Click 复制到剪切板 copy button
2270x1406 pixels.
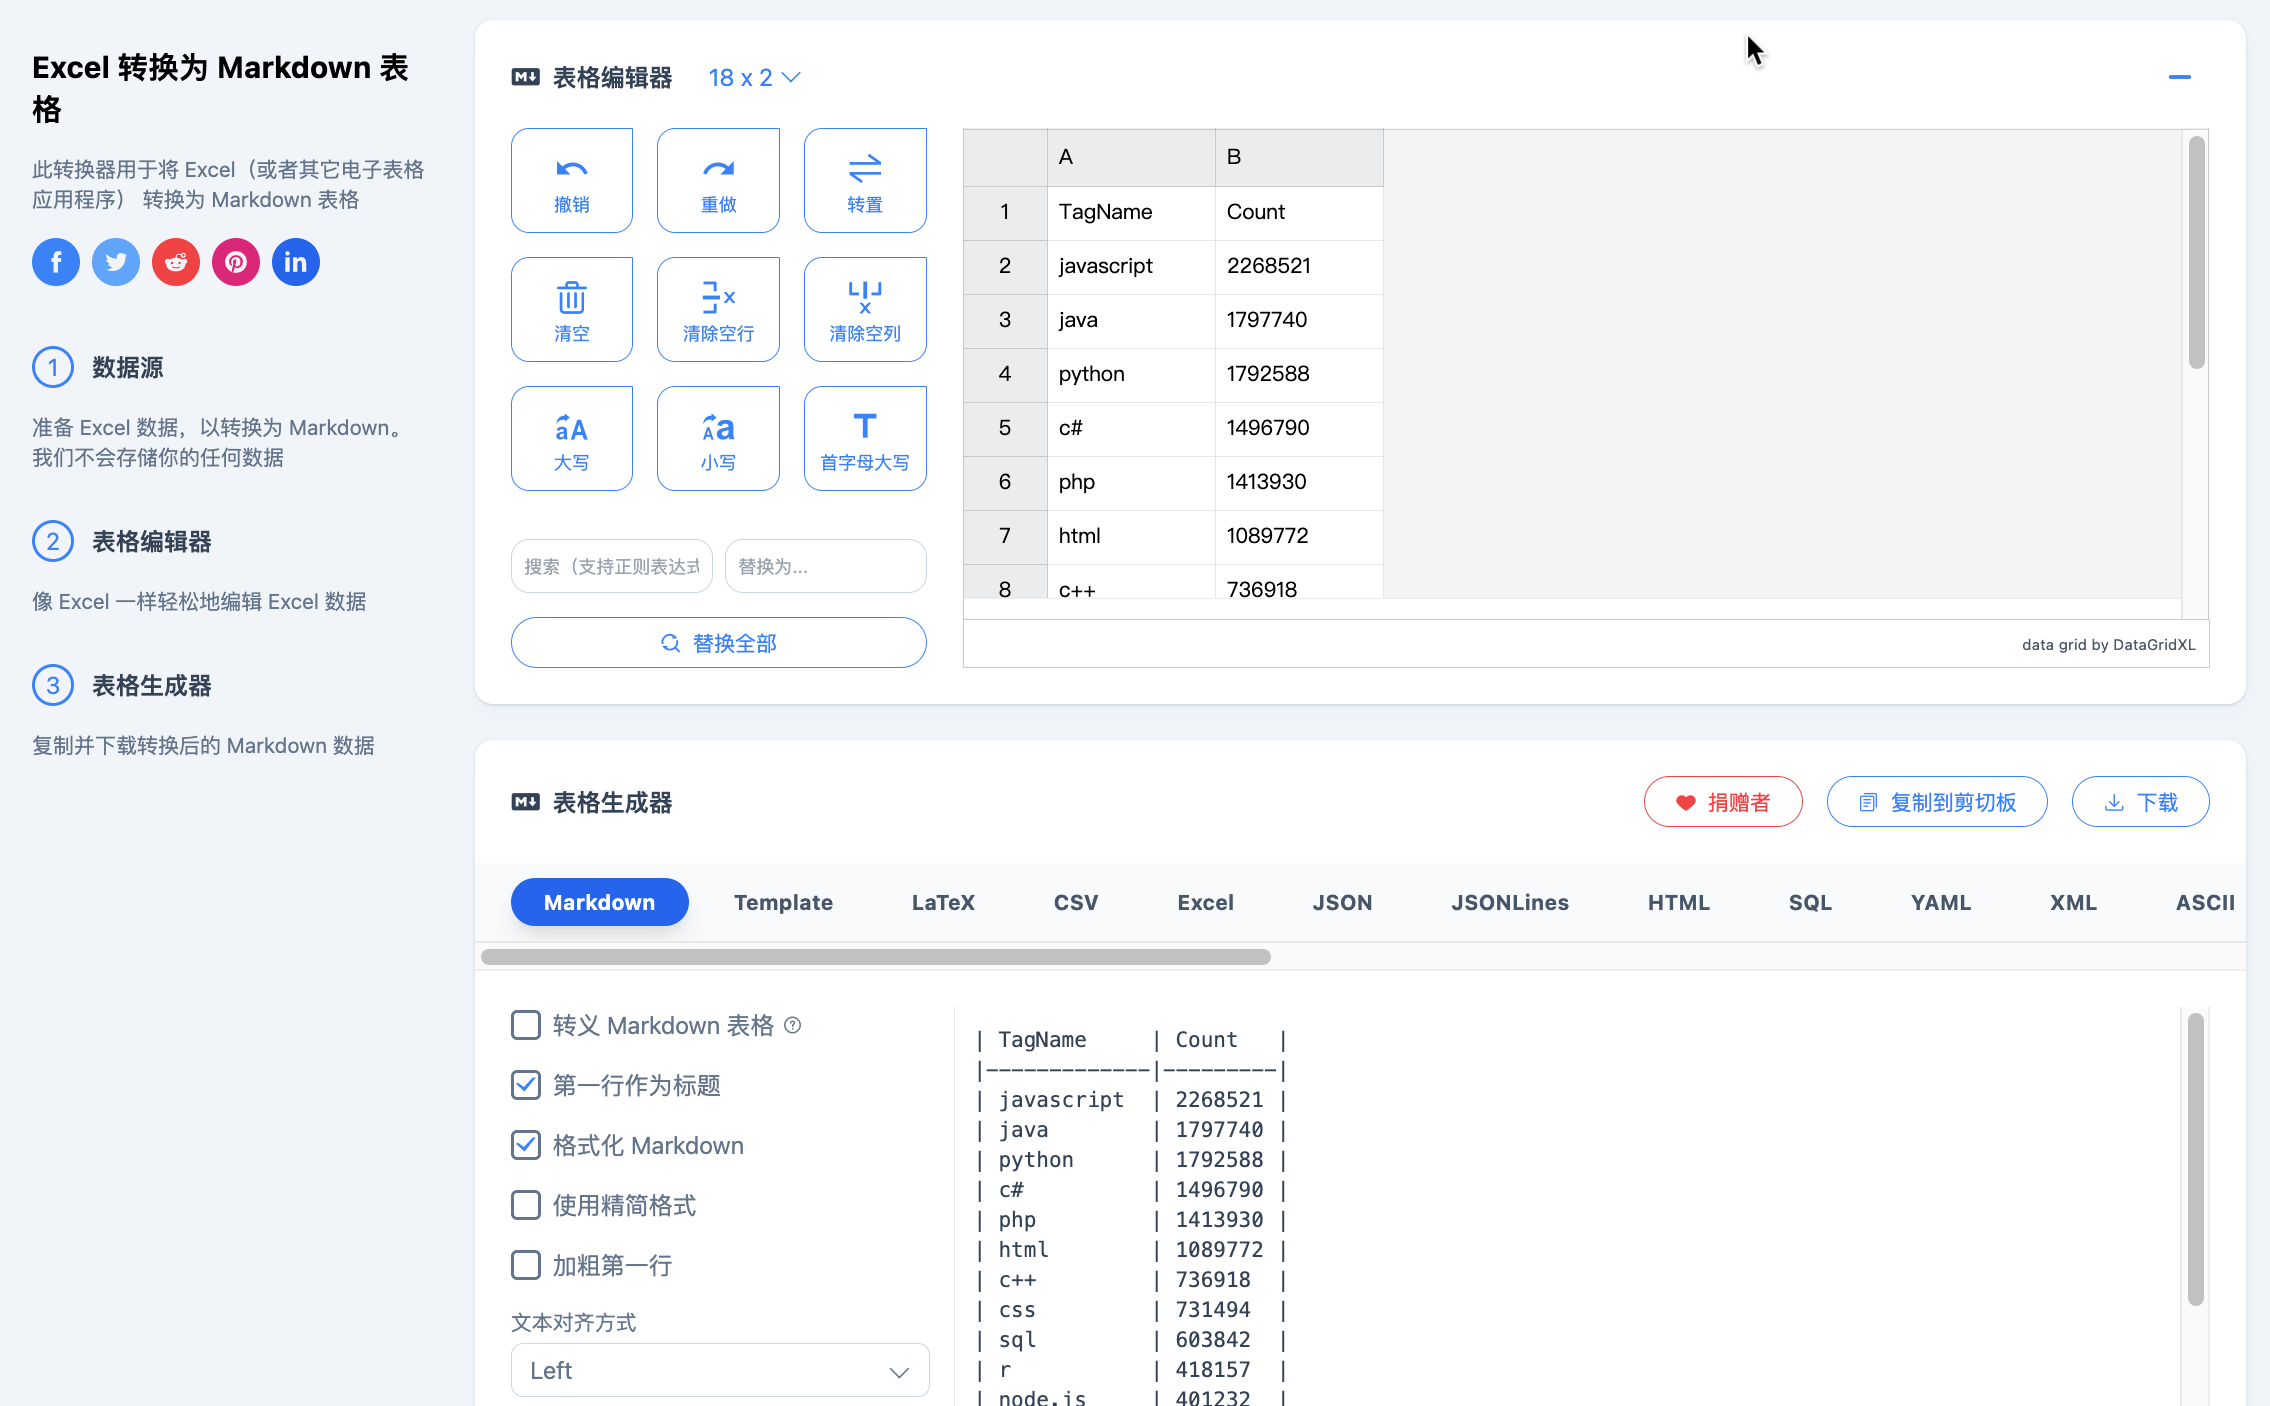1936,802
